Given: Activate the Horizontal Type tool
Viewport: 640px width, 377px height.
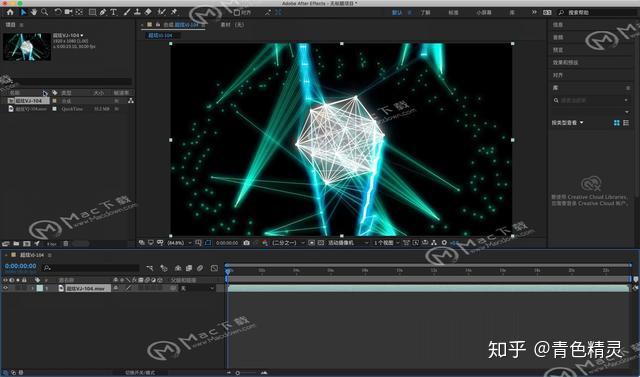Looking at the screenshot, I should coord(113,12).
